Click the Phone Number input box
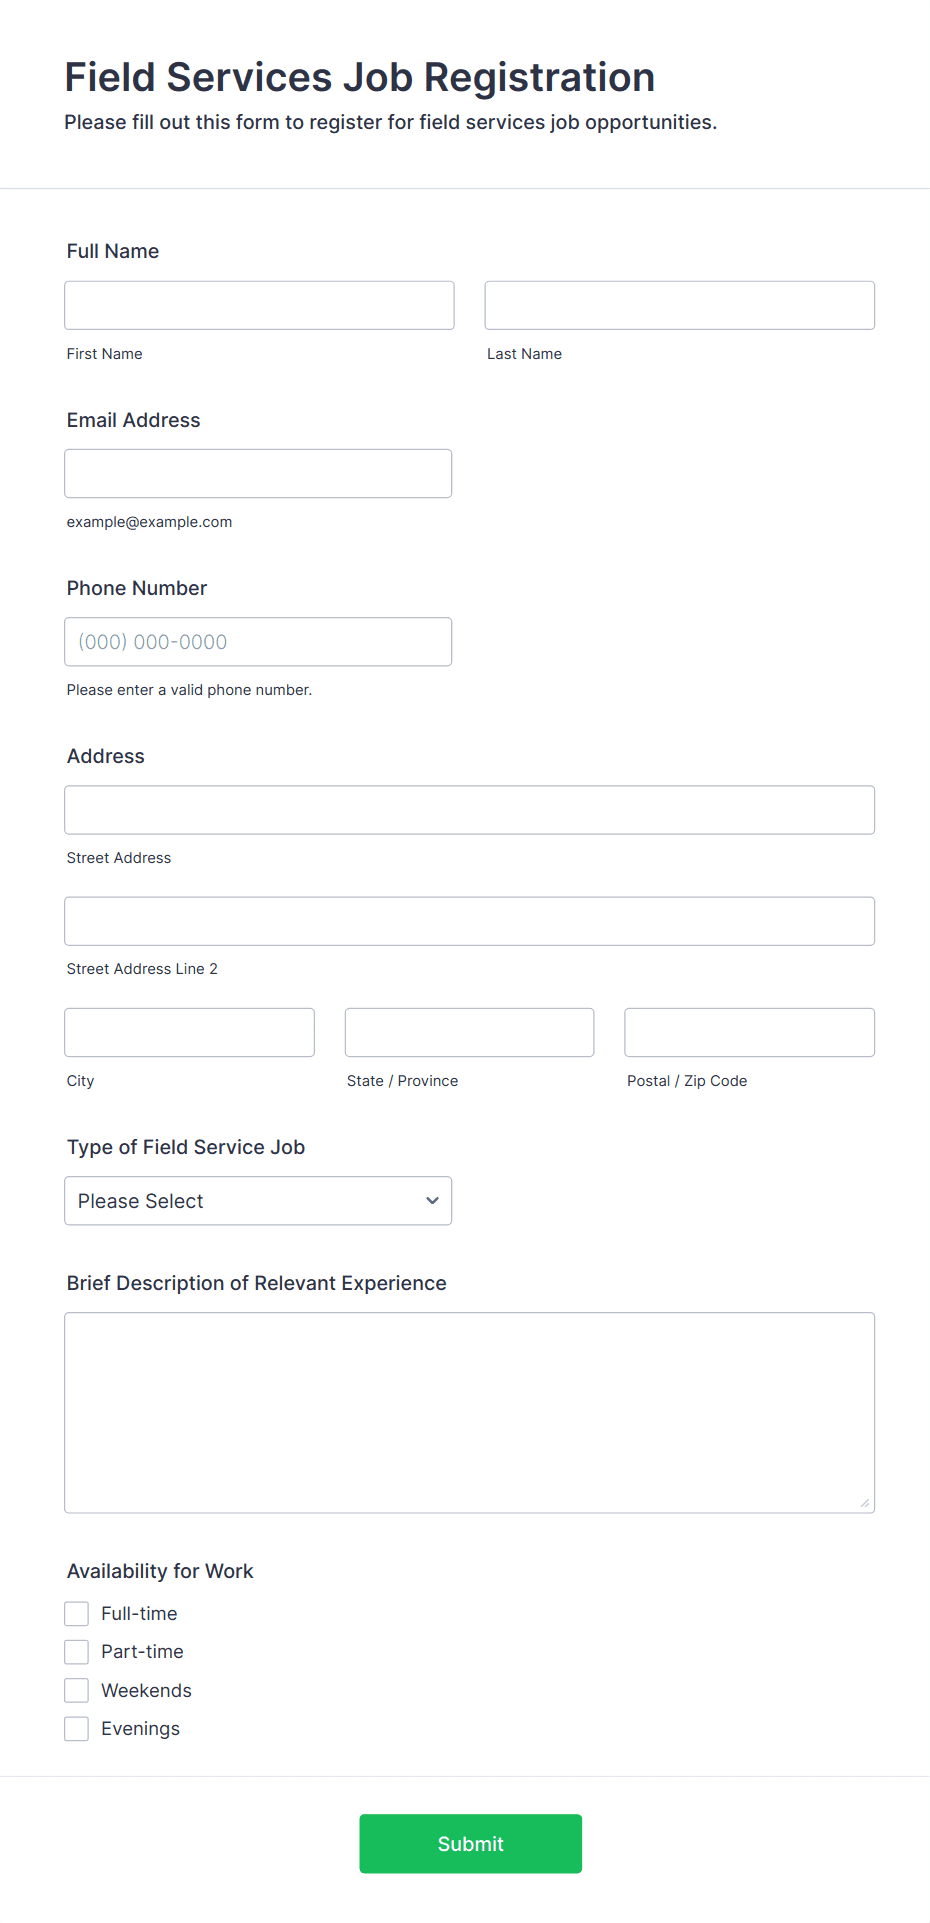 [258, 641]
